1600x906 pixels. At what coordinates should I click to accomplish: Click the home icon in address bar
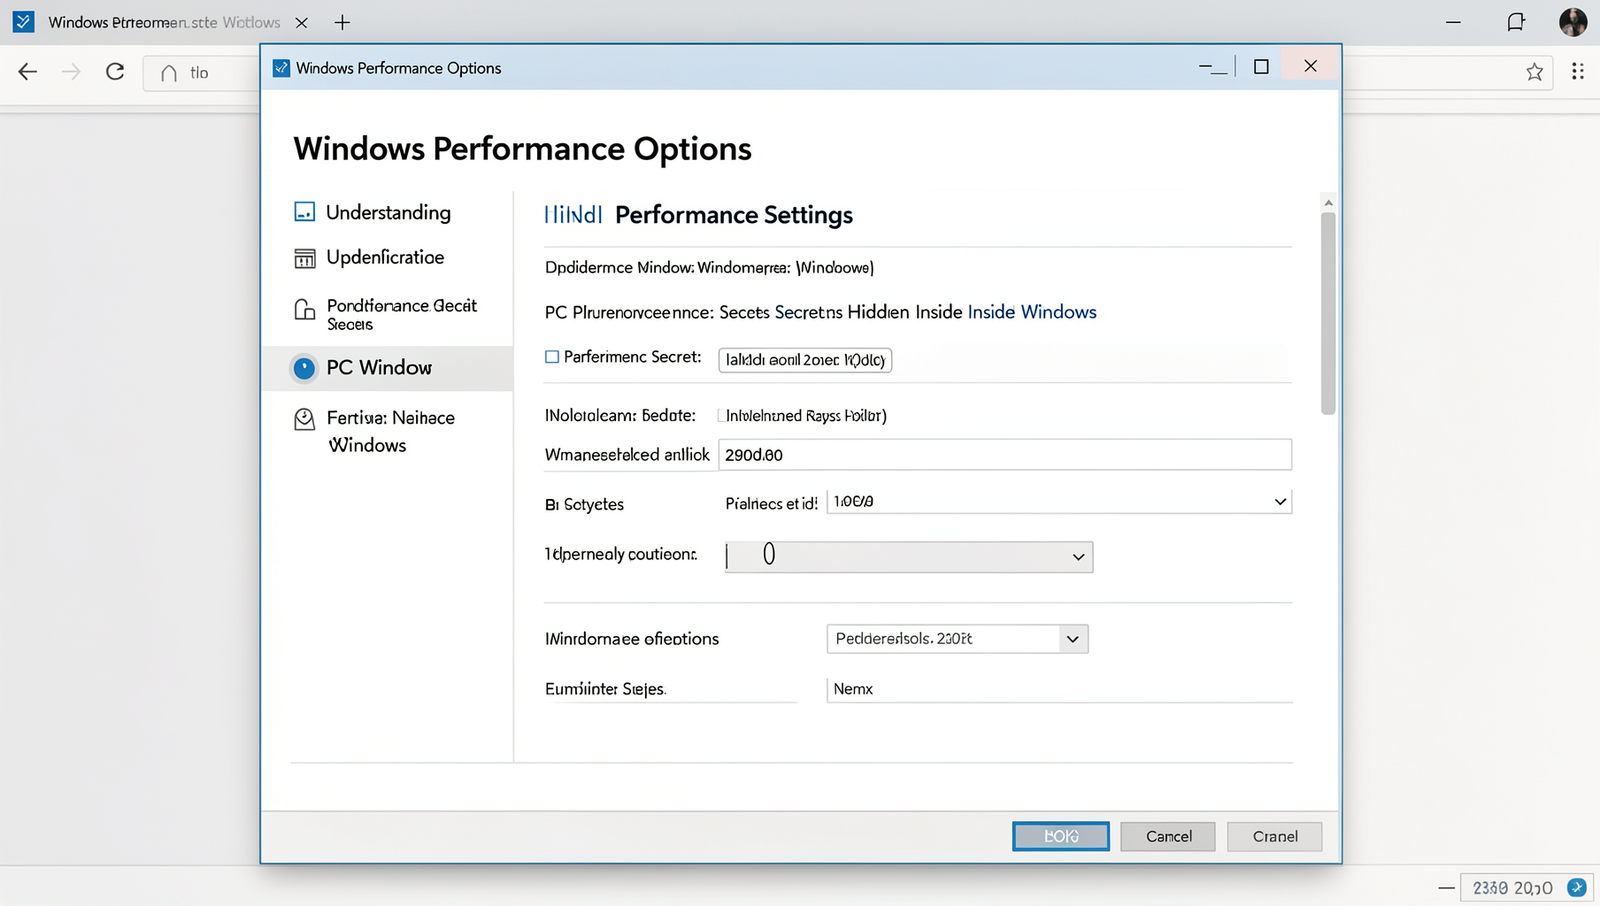[x=169, y=73]
